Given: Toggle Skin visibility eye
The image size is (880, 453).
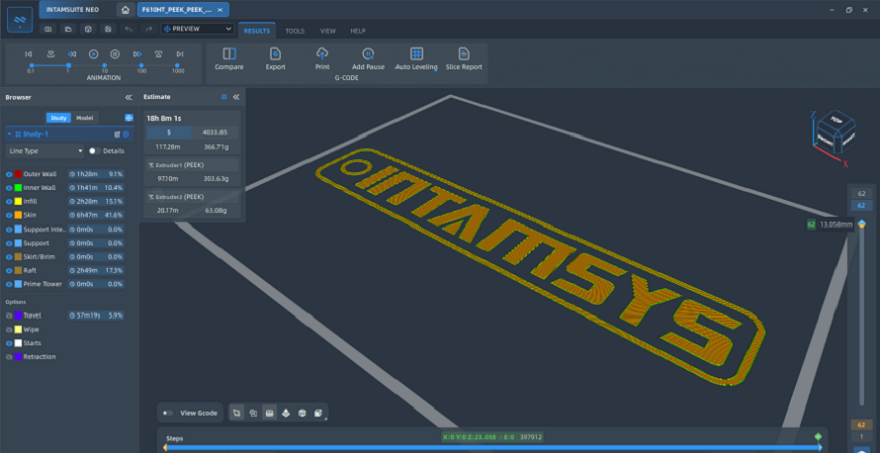Looking at the screenshot, I should pyautogui.click(x=9, y=215).
